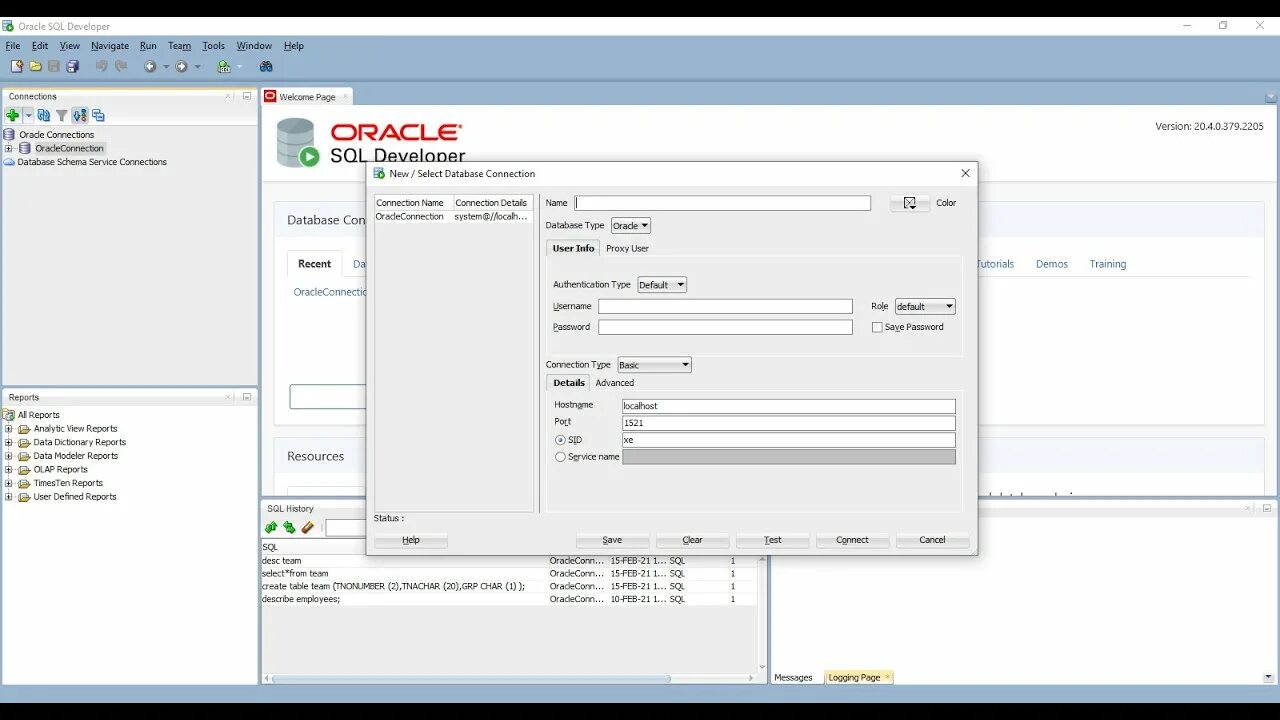Click the Username input field
The image size is (1280, 720).
(x=725, y=307)
